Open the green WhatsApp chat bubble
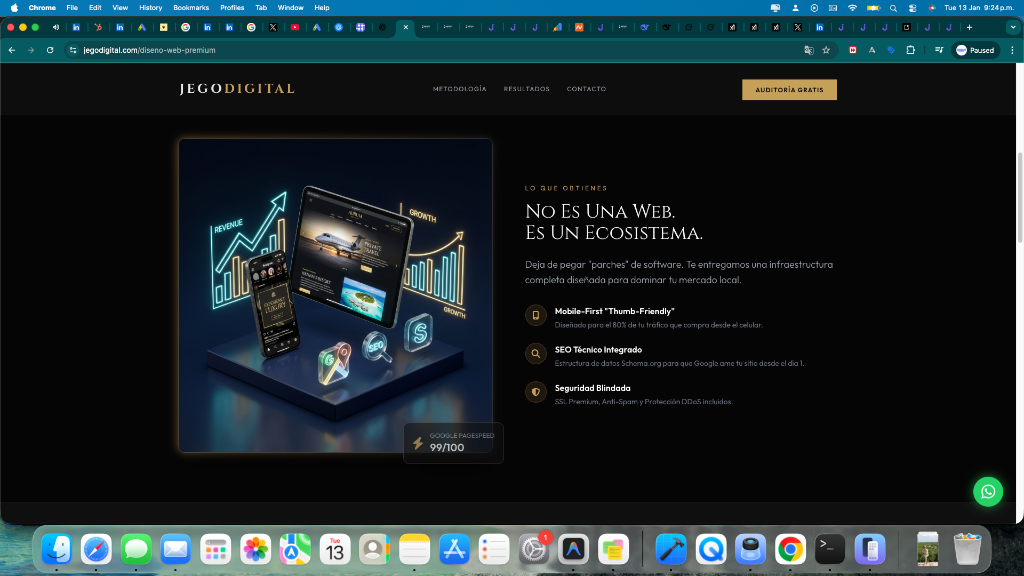The image size is (1024, 576). tap(988, 491)
